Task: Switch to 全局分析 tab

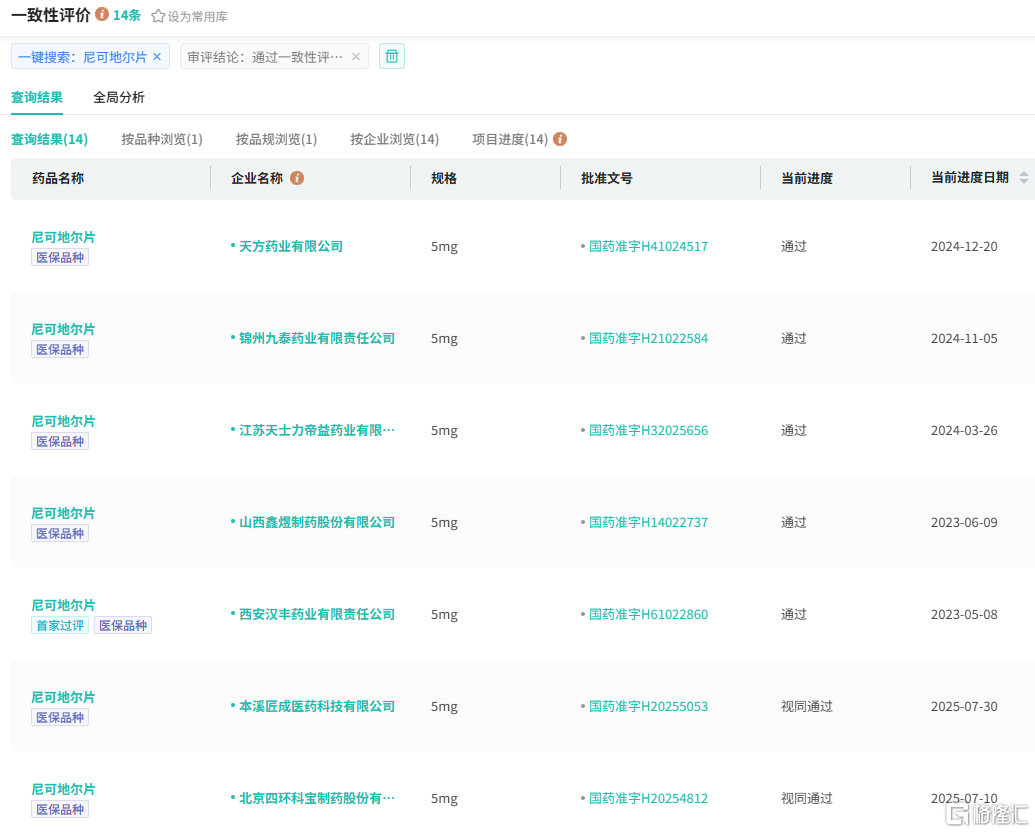Action: pyautogui.click(x=119, y=98)
